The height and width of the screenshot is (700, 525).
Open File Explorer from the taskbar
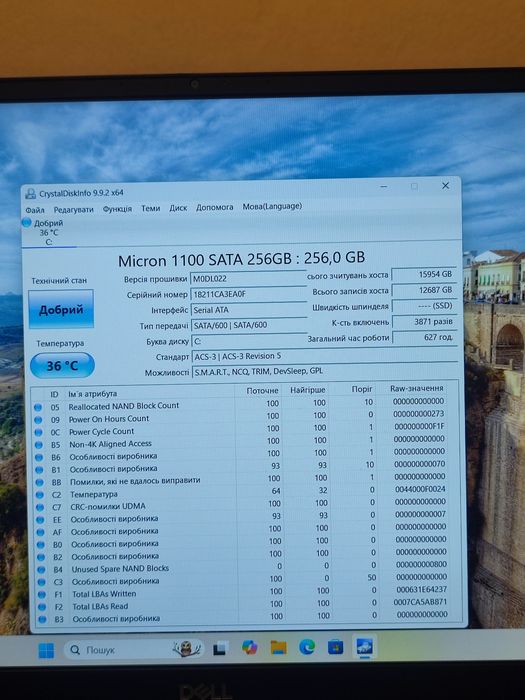pos(279,647)
